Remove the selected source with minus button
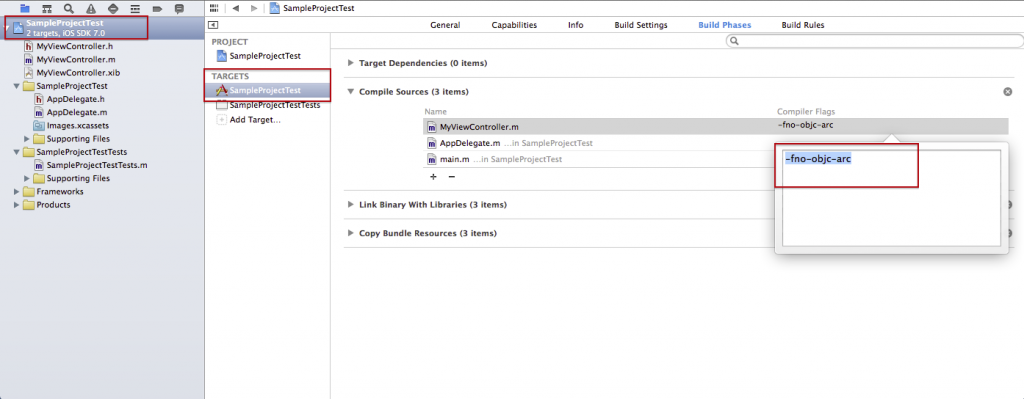1024x399 pixels. (x=451, y=176)
